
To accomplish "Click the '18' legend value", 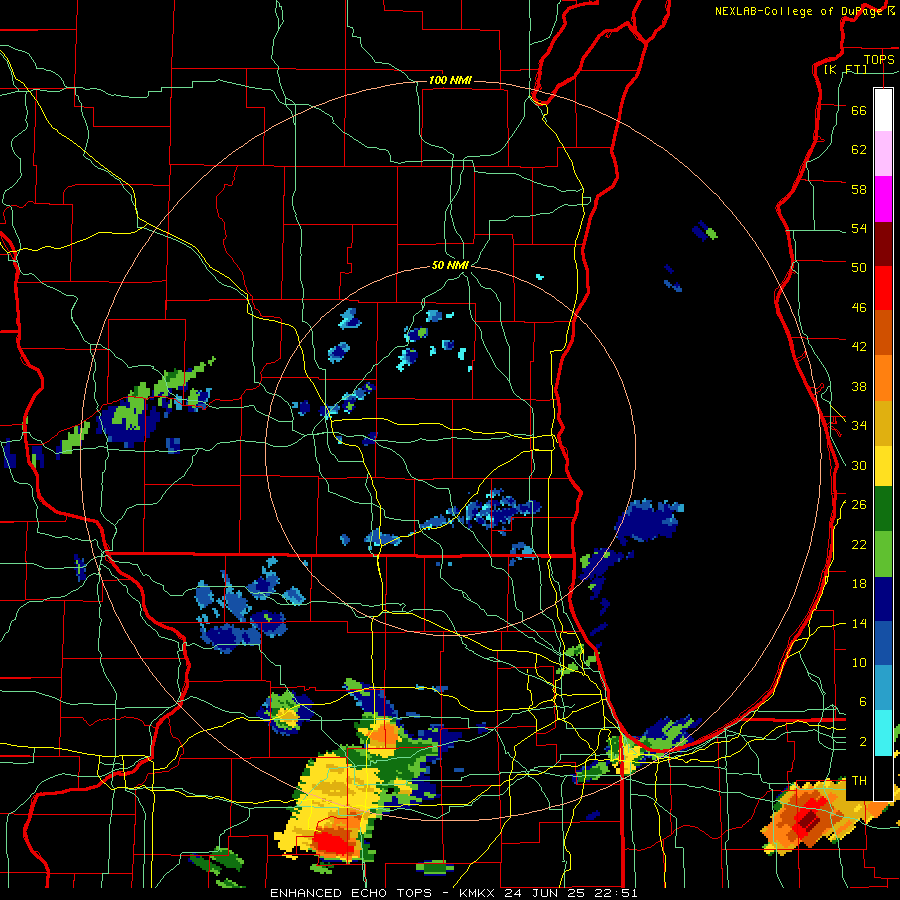I will point(859,584).
